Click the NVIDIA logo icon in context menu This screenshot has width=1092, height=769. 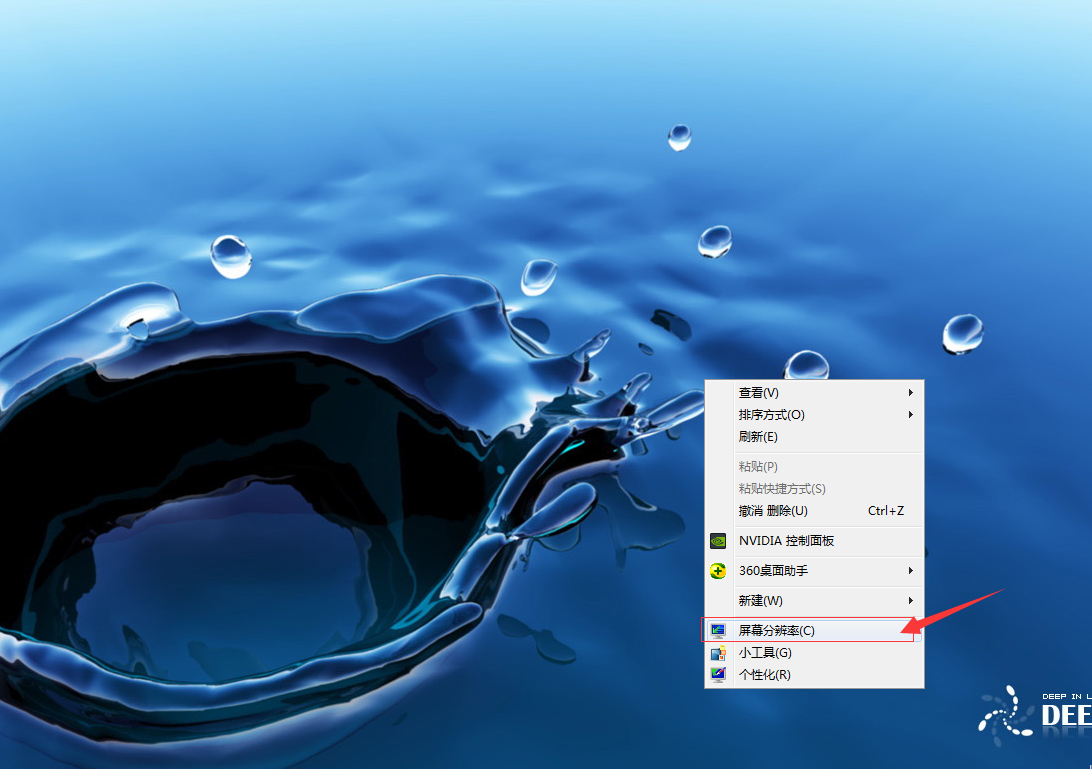click(x=717, y=541)
